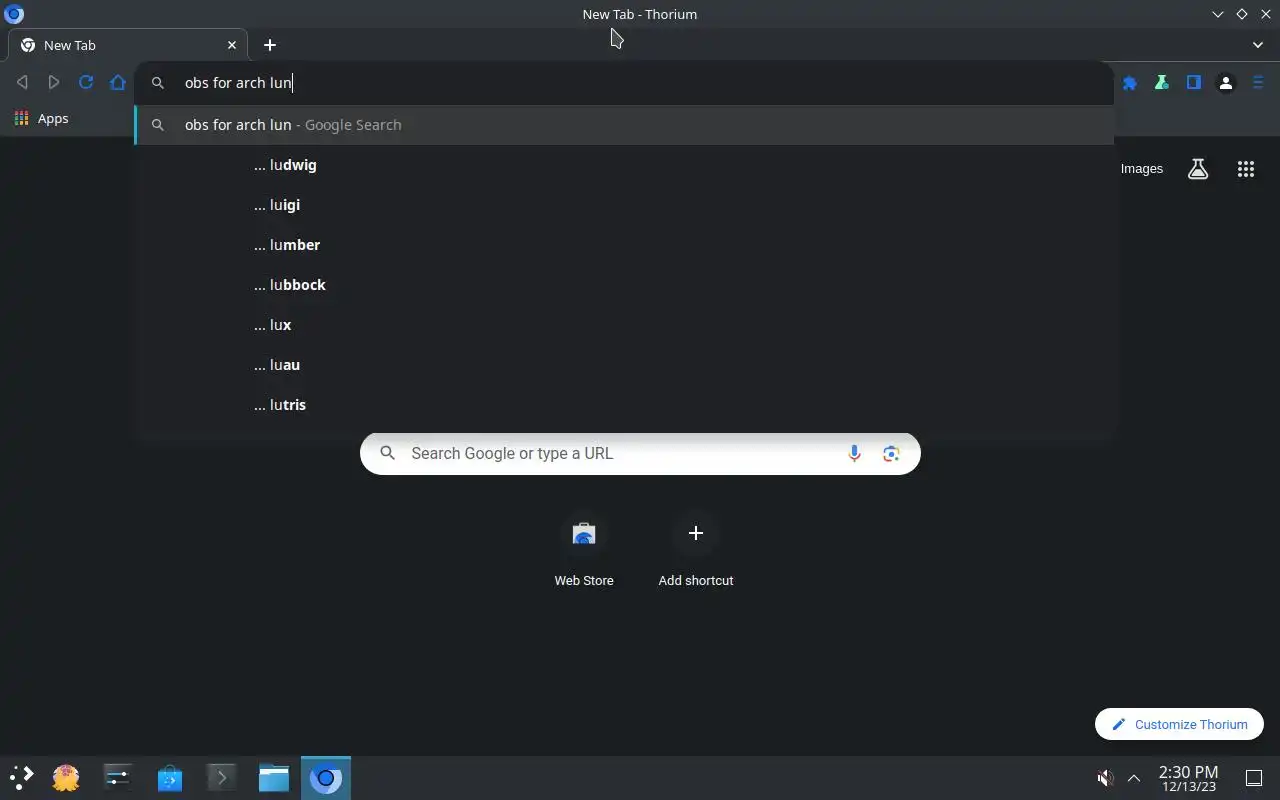Reload the page with refresh icon
Screen dimensions: 1280x800
(86, 83)
